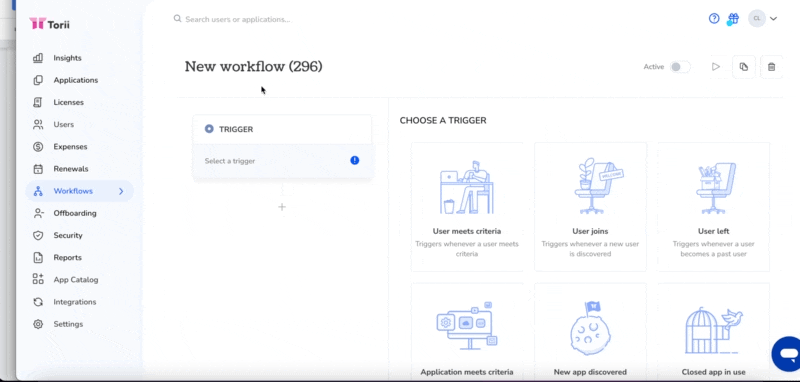This screenshot has width=800, height=382.
Task: Click the New workflow (296) title
Action: tap(254, 67)
